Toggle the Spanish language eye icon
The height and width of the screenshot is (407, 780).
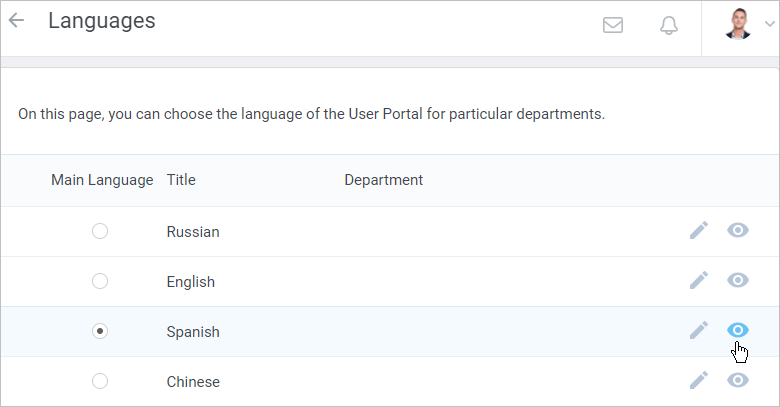[738, 331]
